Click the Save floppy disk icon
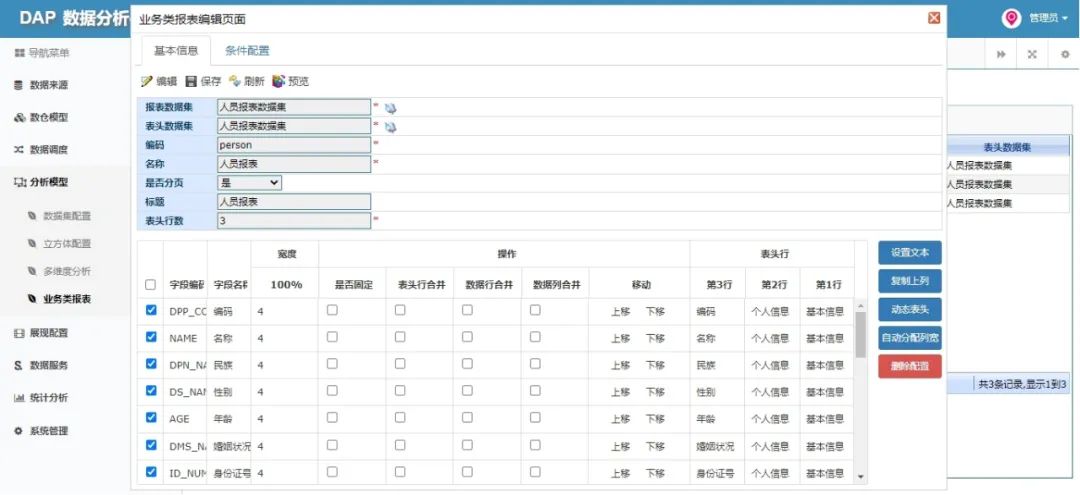This screenshot has height=495, width=1080. [x=191, y=81]
